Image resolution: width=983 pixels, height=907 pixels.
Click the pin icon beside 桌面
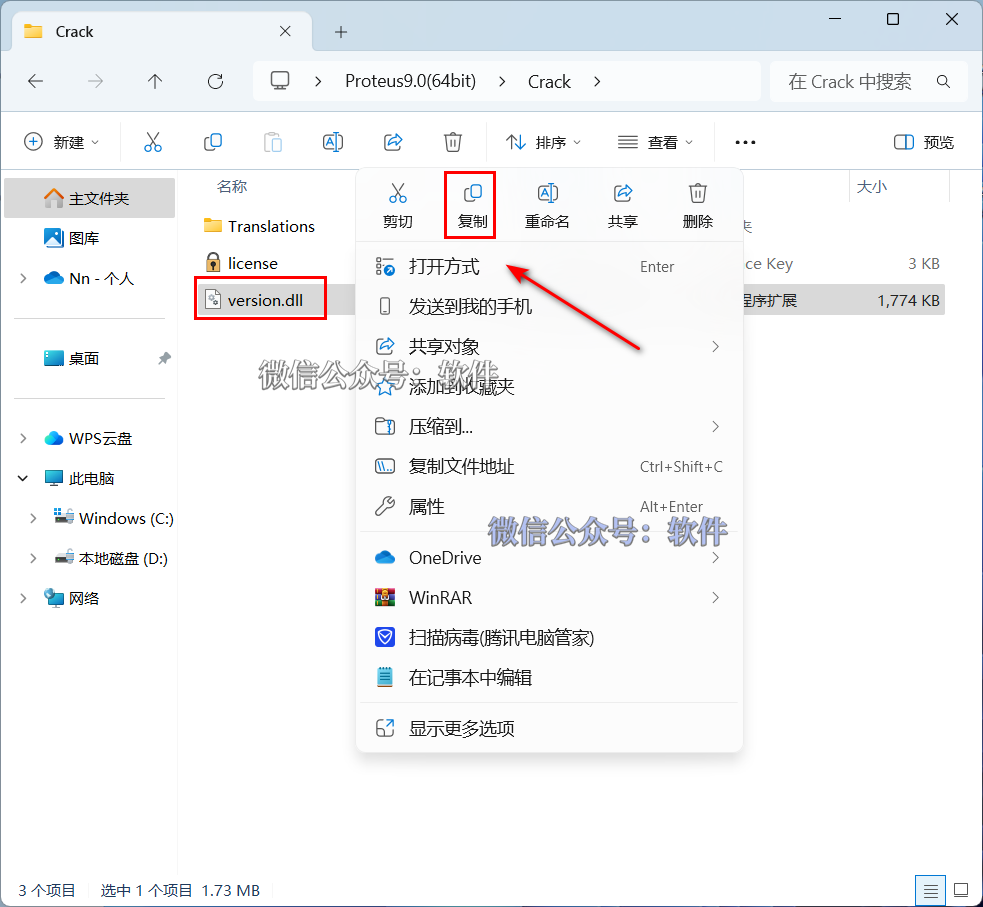point(164,359)
